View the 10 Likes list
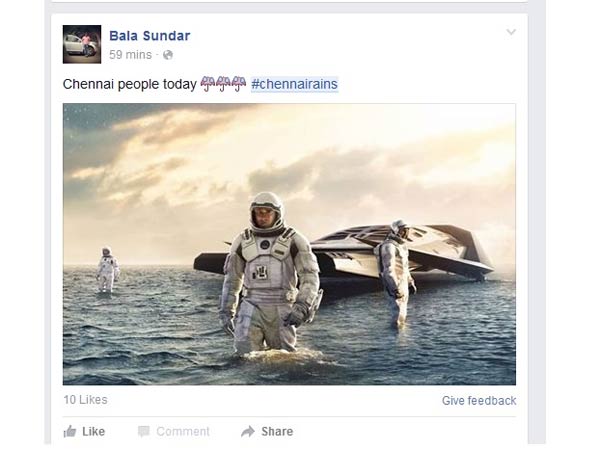 [x=85, y=400]
